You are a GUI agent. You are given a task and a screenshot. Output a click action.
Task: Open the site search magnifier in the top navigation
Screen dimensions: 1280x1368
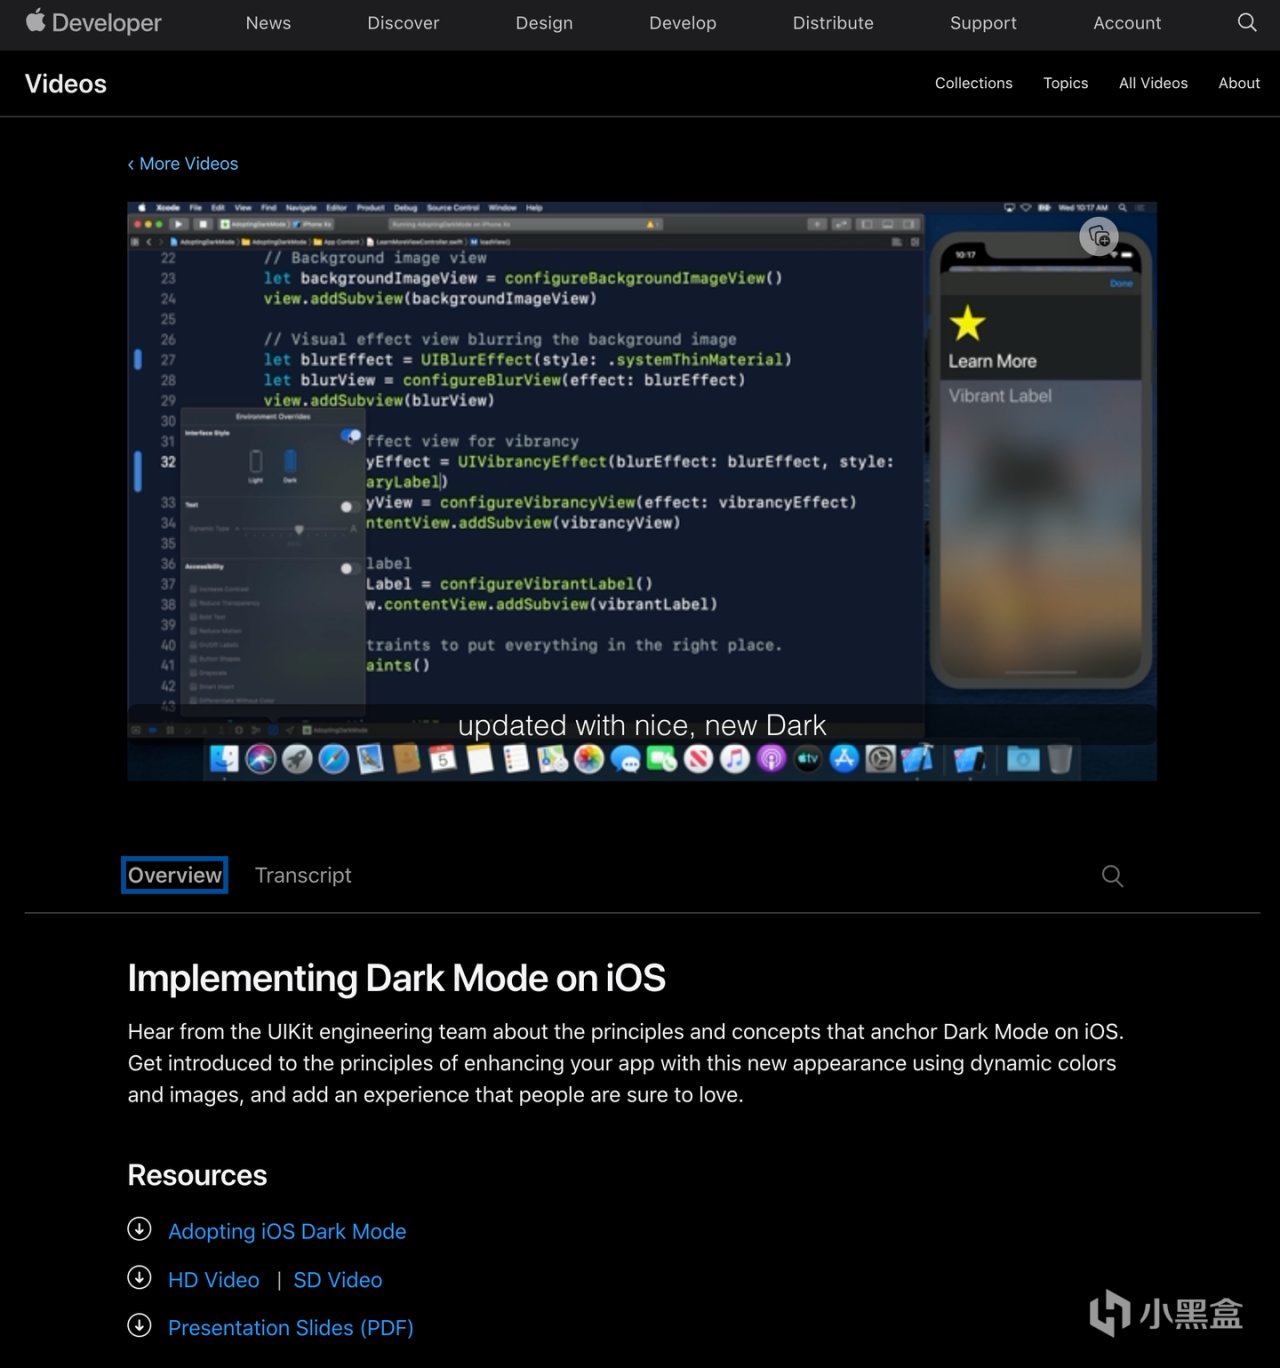[1247, 22]
